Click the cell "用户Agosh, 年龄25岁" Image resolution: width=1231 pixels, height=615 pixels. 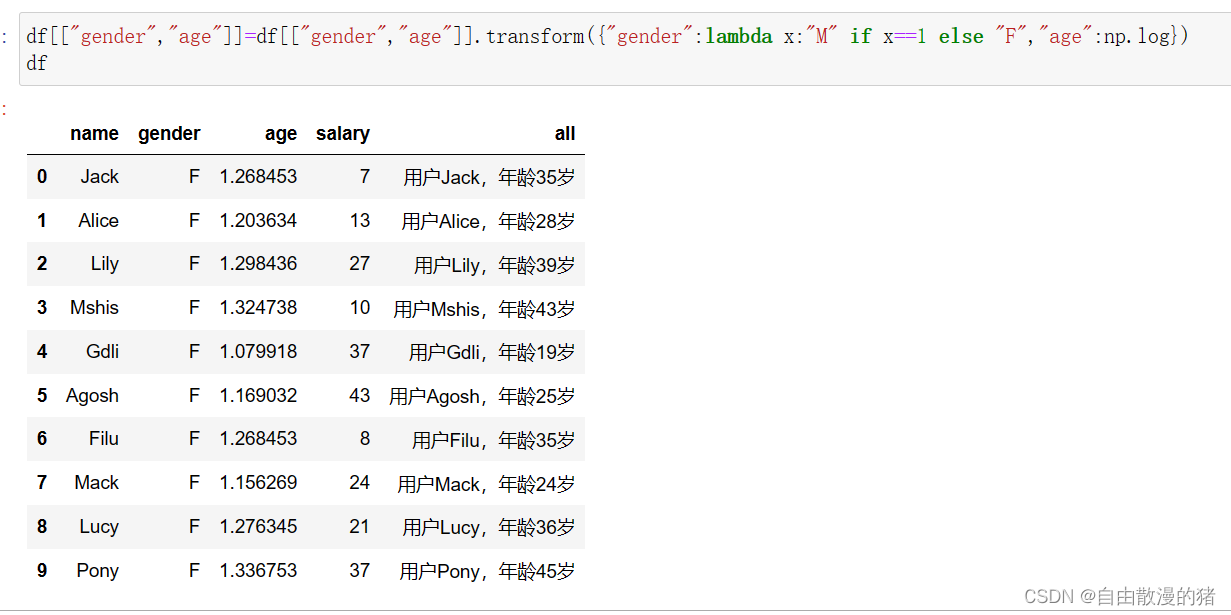point(483,397)
